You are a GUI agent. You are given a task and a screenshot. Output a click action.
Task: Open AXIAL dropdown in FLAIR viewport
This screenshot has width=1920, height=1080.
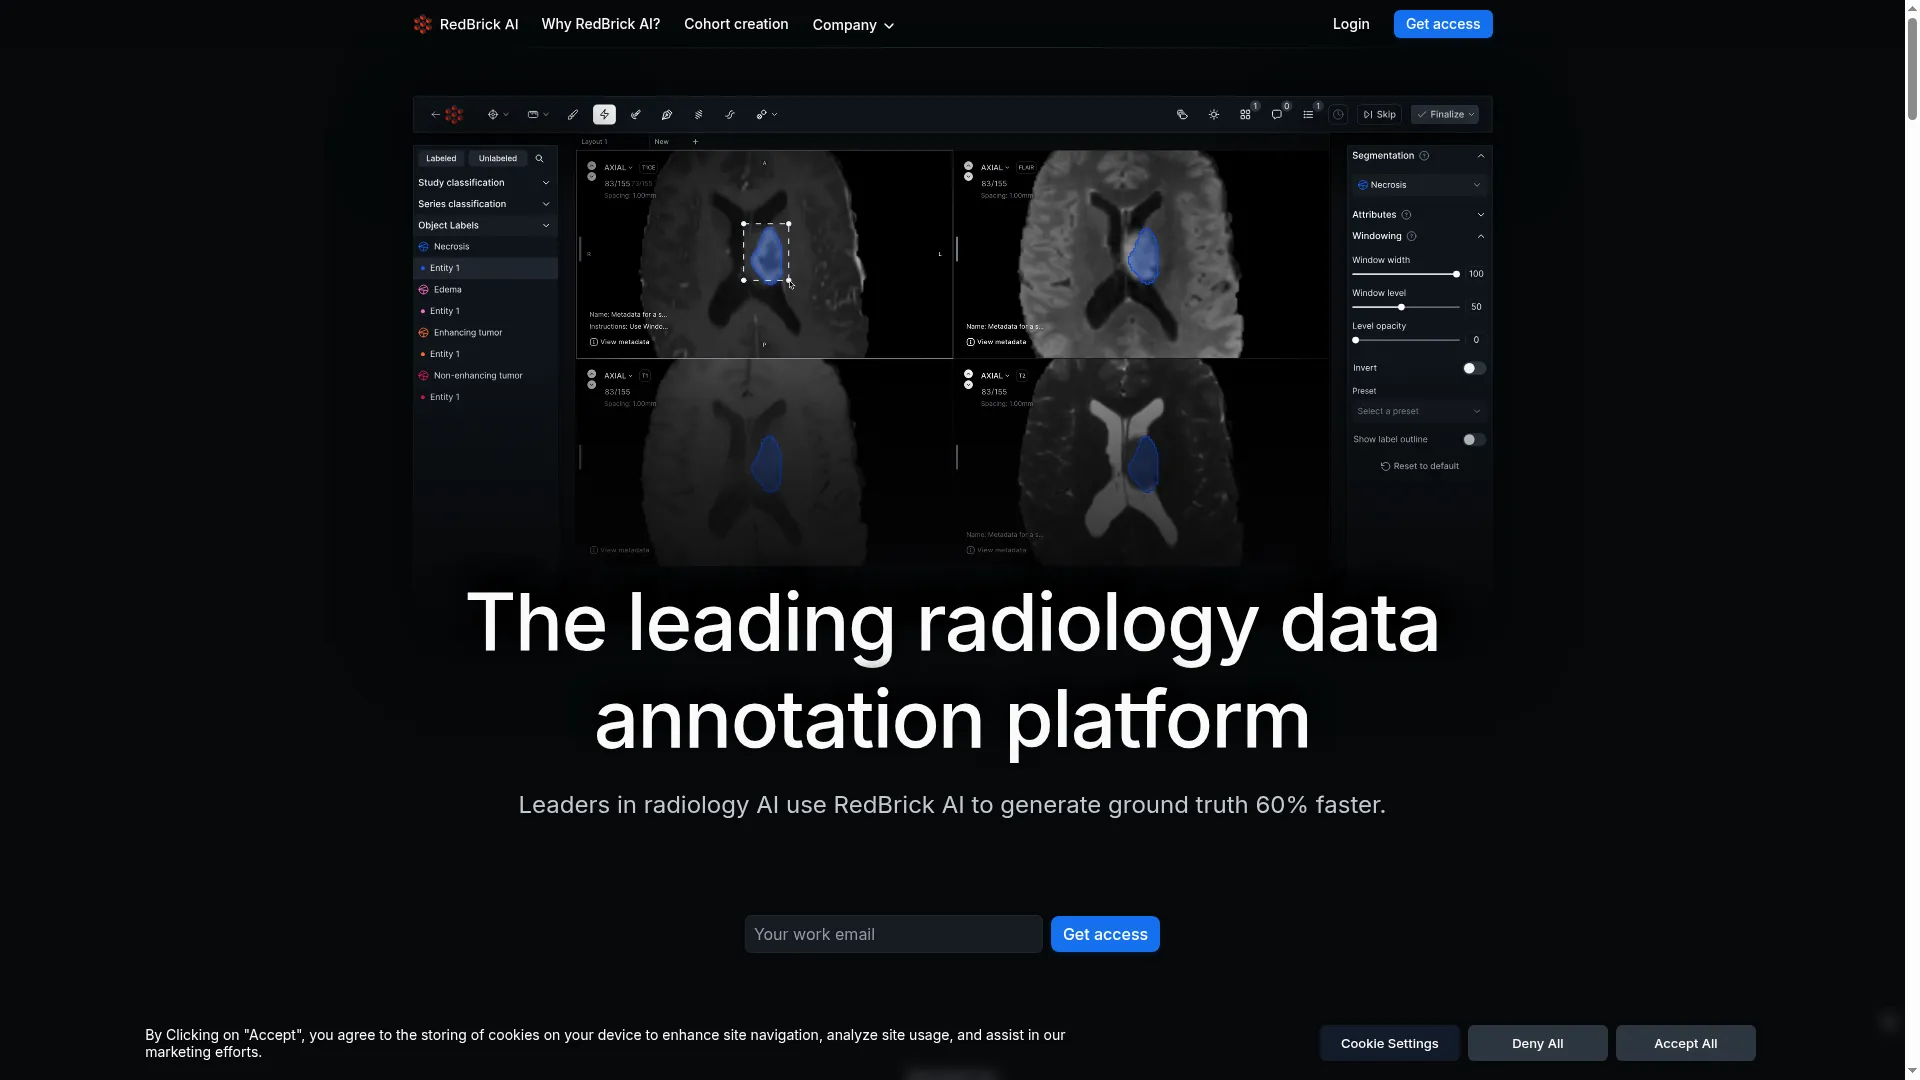point(995,168)
